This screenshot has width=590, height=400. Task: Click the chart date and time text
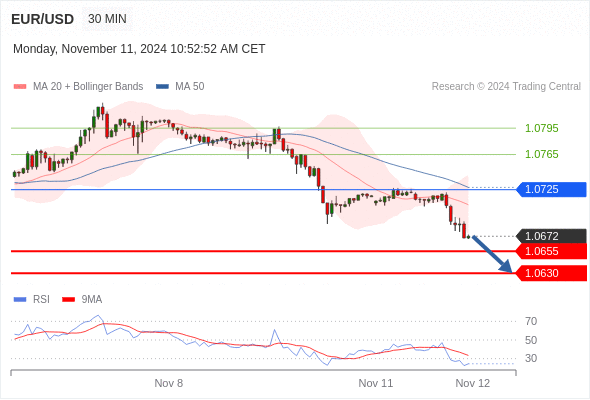tap(139, 49)
